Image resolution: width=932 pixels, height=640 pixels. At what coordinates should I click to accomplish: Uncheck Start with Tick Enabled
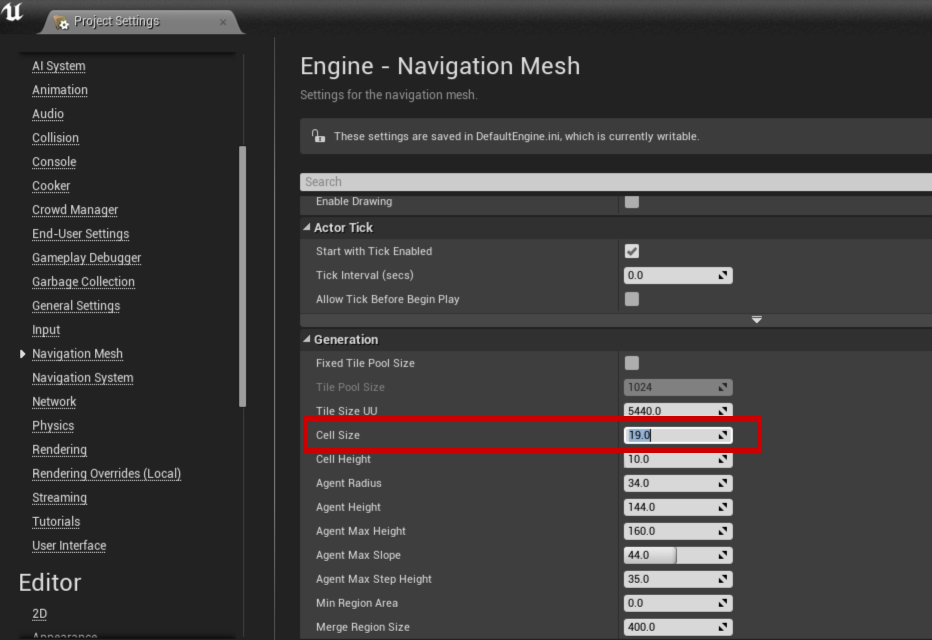[632, 251]
